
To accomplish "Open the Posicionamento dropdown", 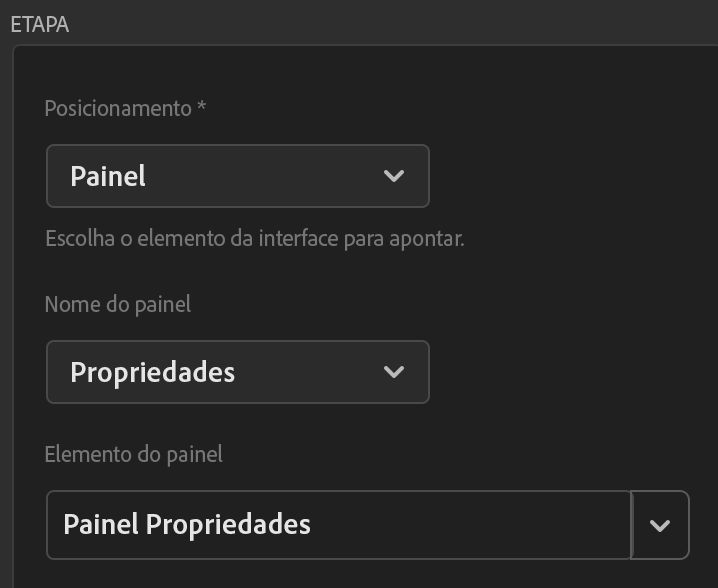I will pyautogui.click(x=237, y=176).
